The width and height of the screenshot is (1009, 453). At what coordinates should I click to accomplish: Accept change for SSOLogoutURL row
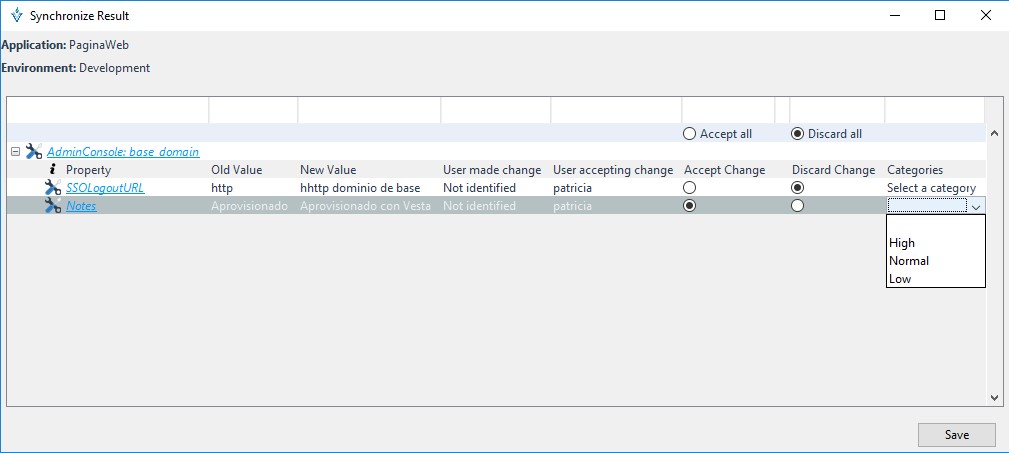[x=689, y=188]
